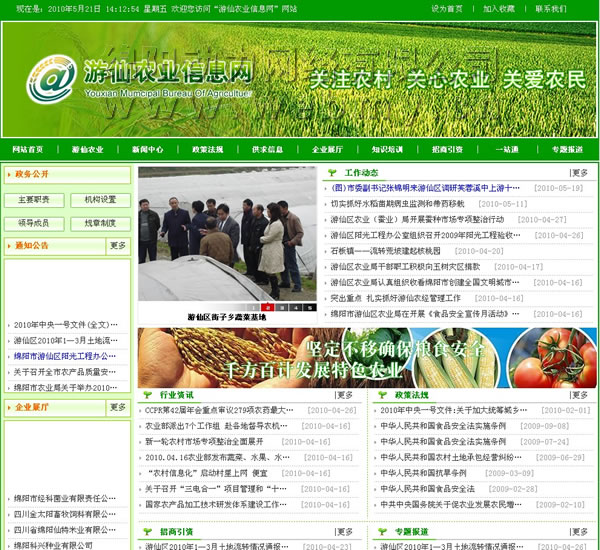Open news 突出重点 扎实抓好游仙农经管理工作
Viewport: 600px width, 550px height.
(396, 298)
